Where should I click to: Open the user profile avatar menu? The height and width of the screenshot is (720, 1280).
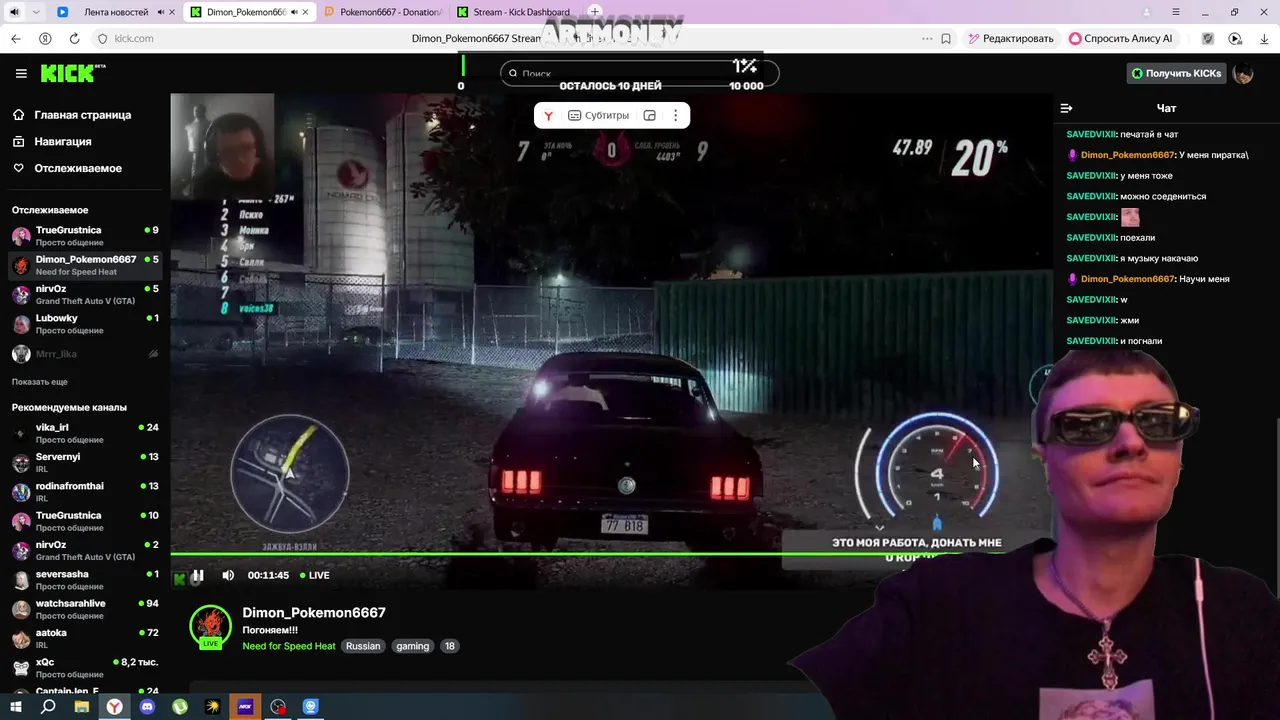[x=1243, y=73]
